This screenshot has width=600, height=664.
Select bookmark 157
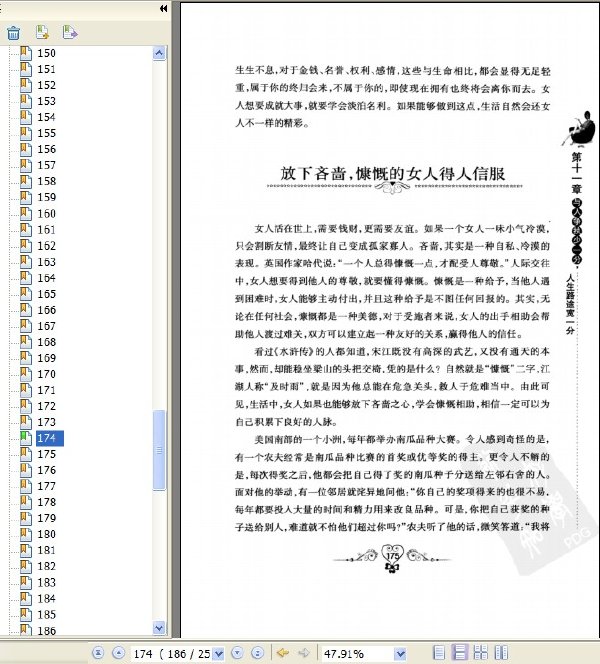[x=46, y=165]
